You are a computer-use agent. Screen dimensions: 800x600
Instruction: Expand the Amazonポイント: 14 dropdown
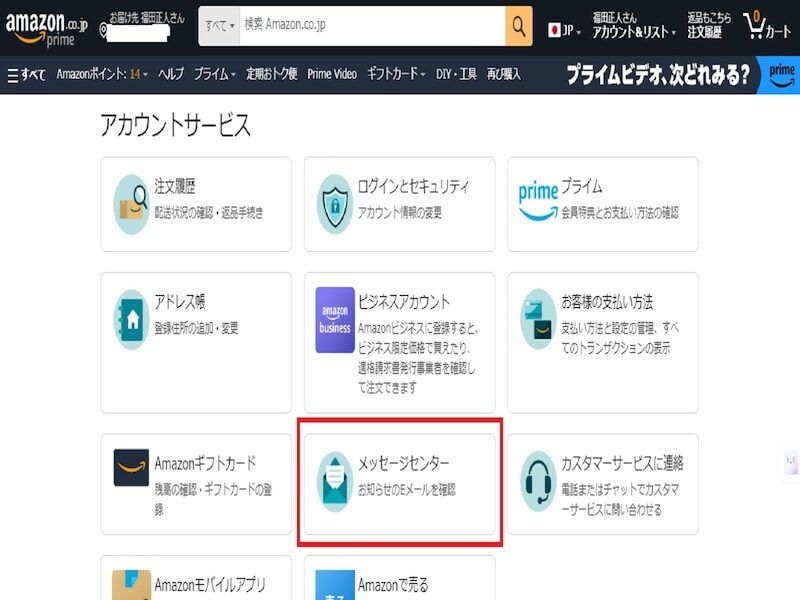[x=102, y=74]
